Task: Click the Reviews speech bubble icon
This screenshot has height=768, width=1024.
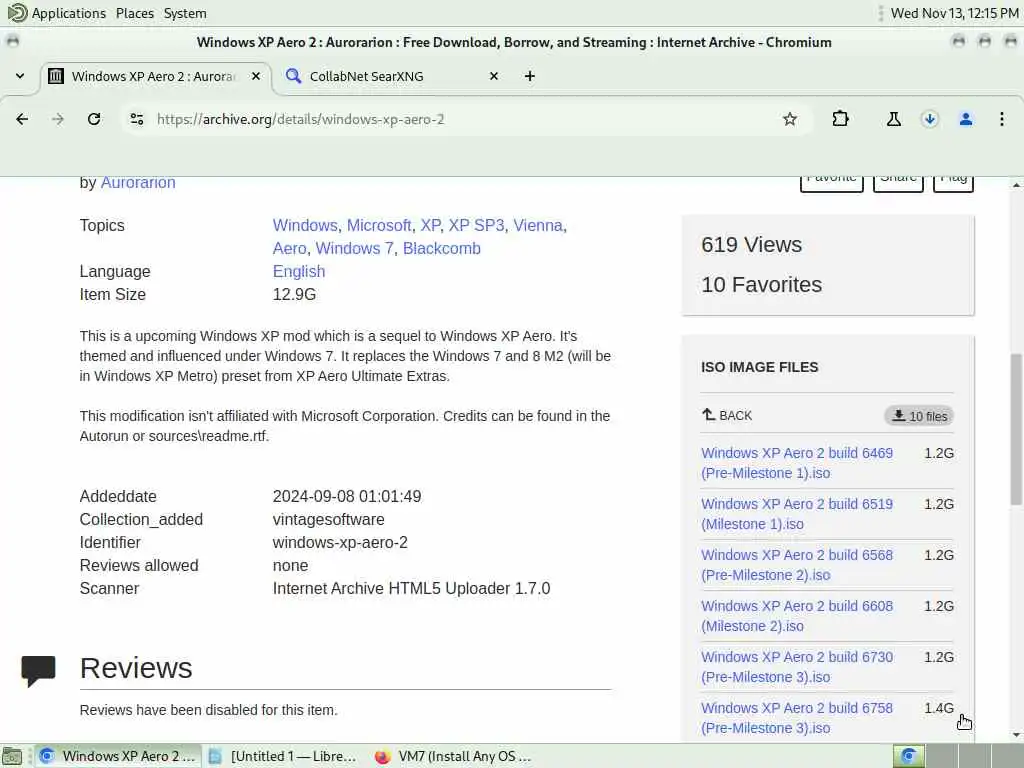Action: coord(39,671)
